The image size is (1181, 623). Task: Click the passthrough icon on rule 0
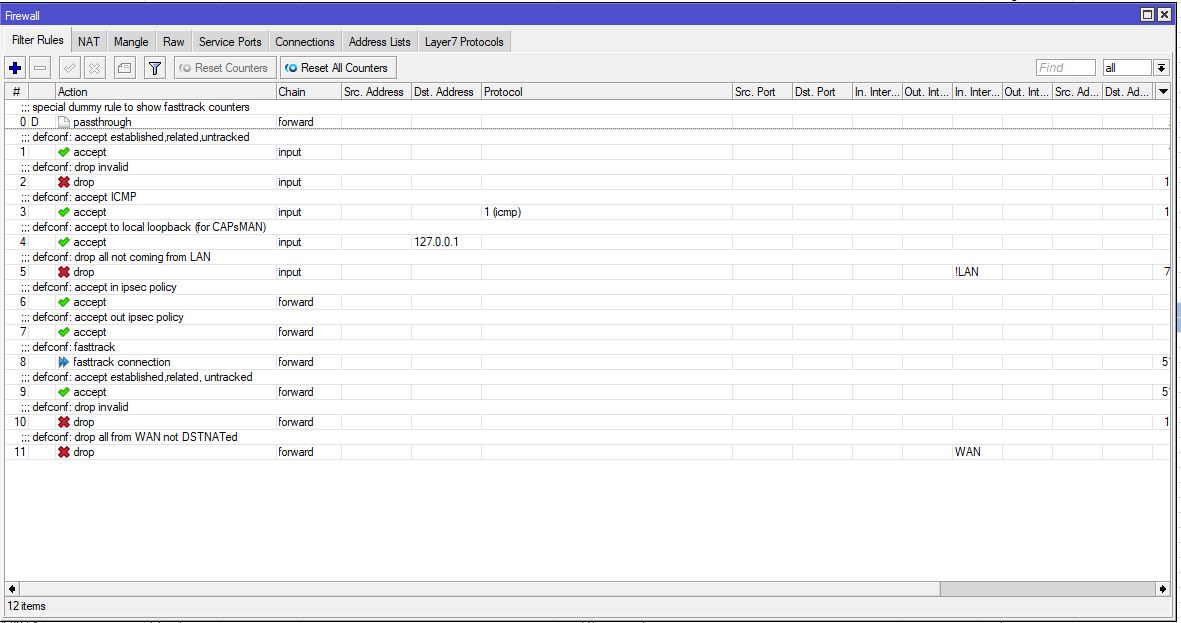(x=64, y=122)
